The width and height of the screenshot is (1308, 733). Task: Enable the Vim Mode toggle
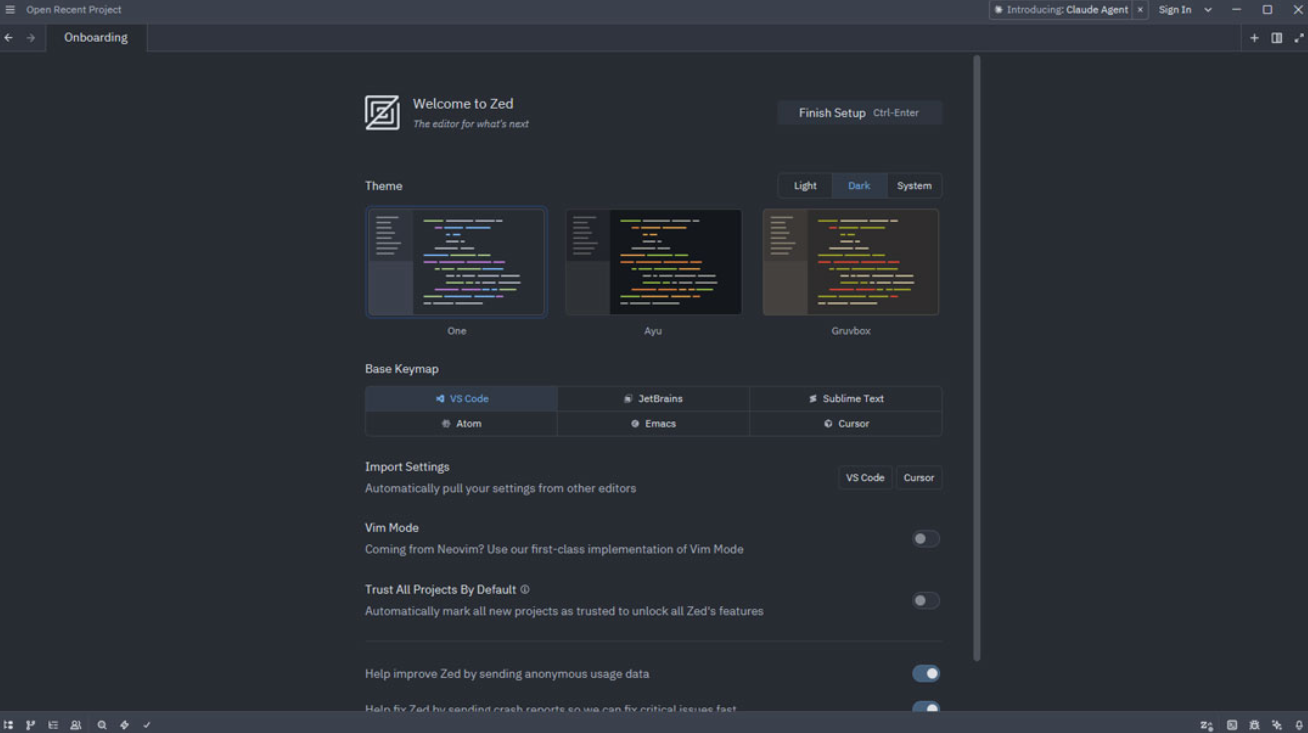pos(925,539)
